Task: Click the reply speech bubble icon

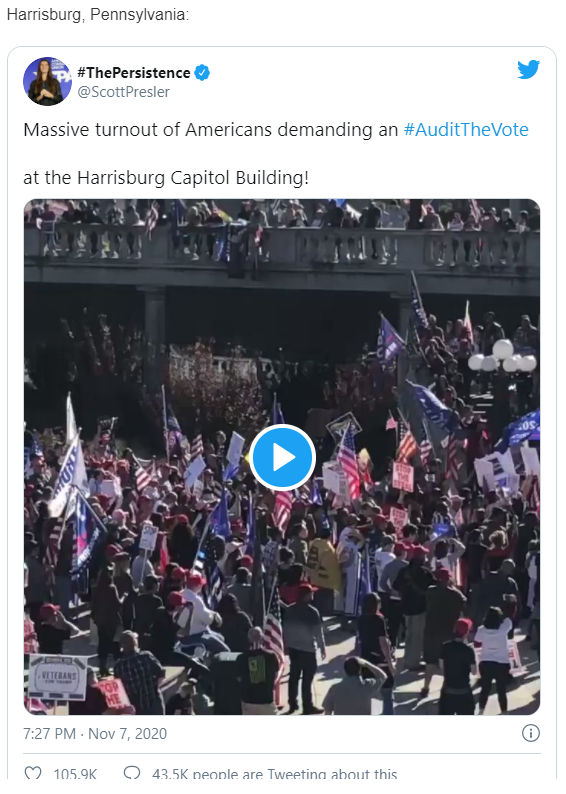Action: click(132, 773)
